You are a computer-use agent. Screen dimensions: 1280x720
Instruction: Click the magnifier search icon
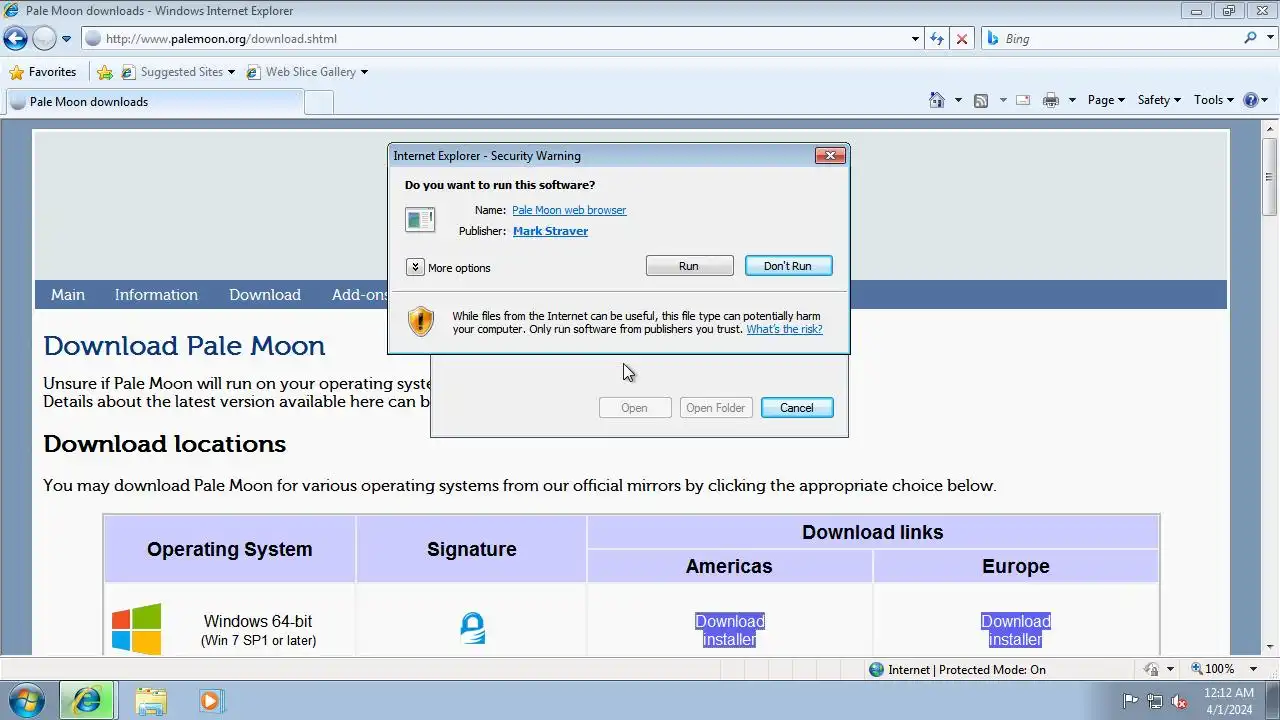pyautogui.click(x=1250, y=38)
